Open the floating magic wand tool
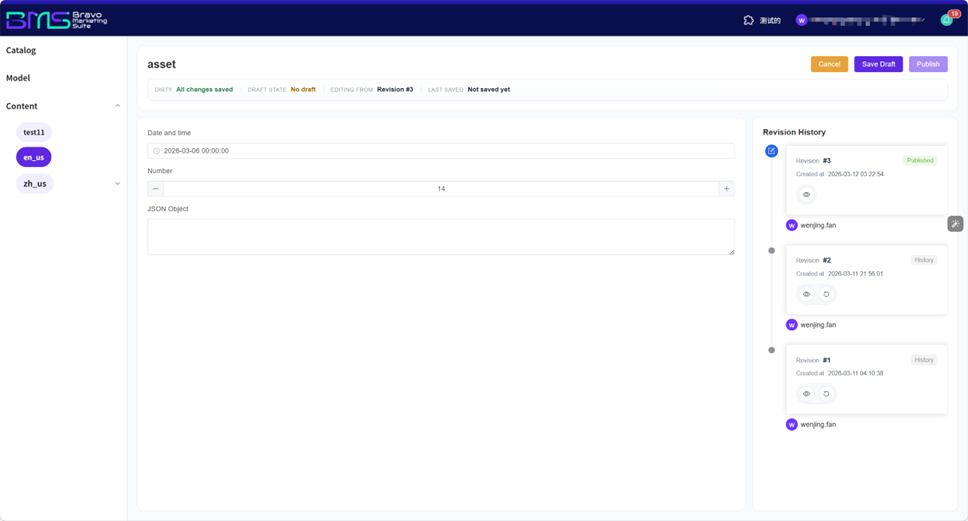 coord(955,224)
